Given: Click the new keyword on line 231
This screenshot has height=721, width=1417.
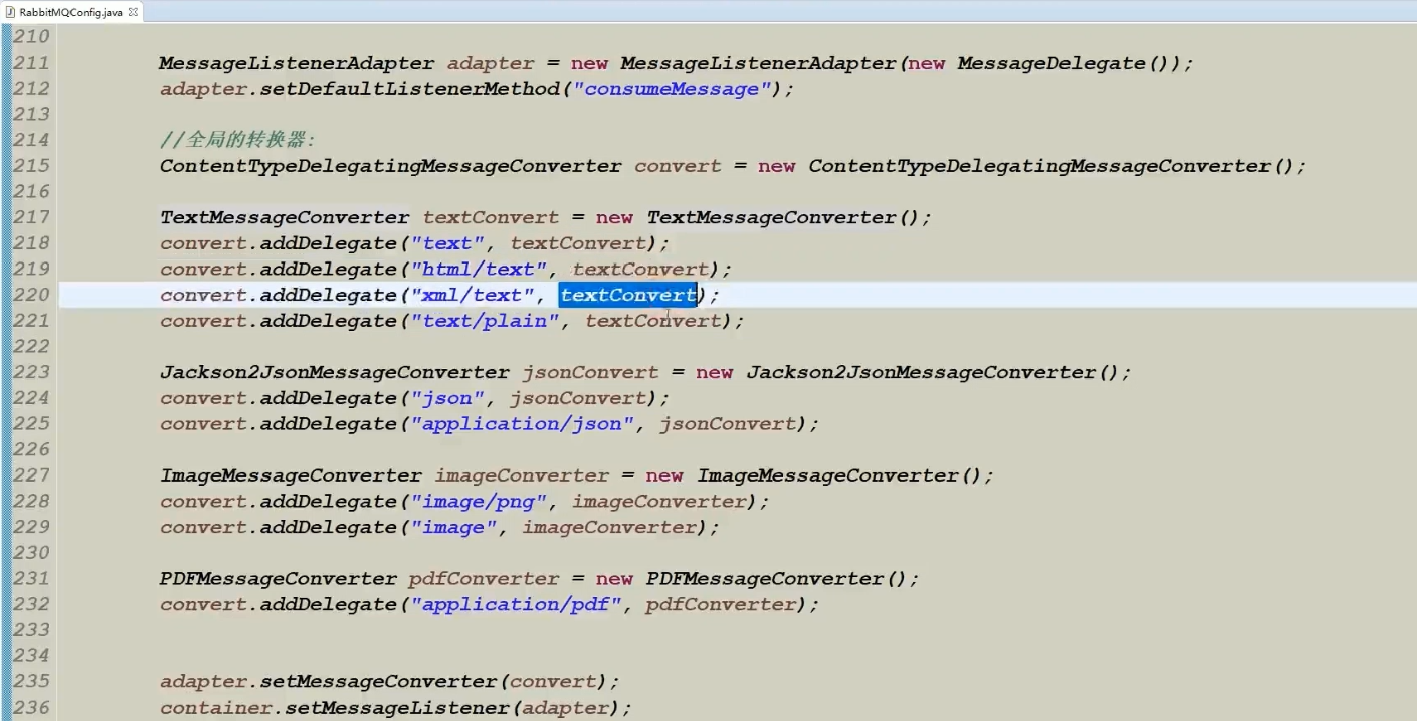Looking at the screenshot, I should (x=615, y=578).
